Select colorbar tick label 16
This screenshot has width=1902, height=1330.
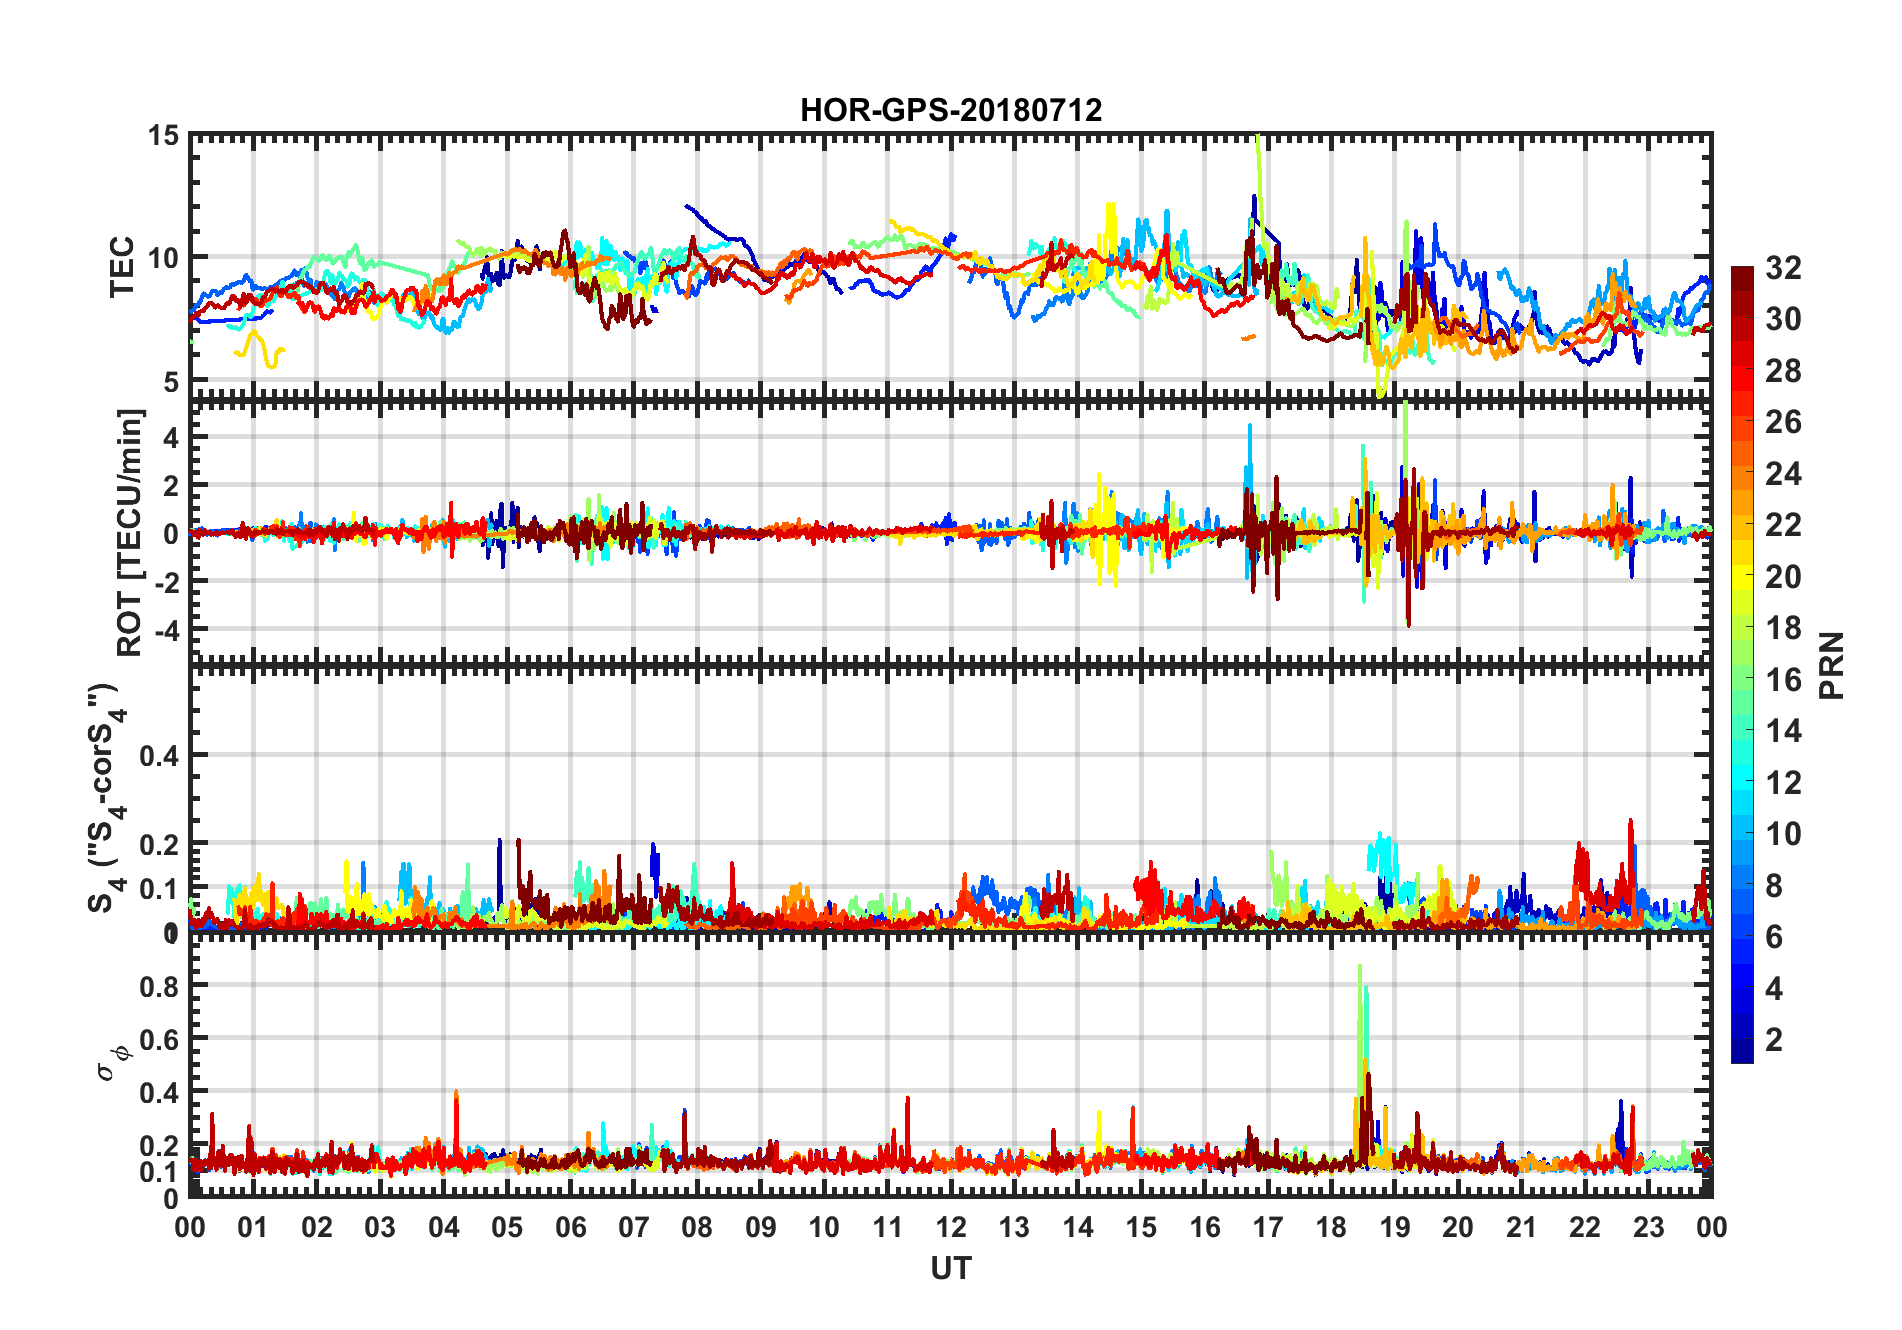pyautogui.click(x=1784, y=680)
